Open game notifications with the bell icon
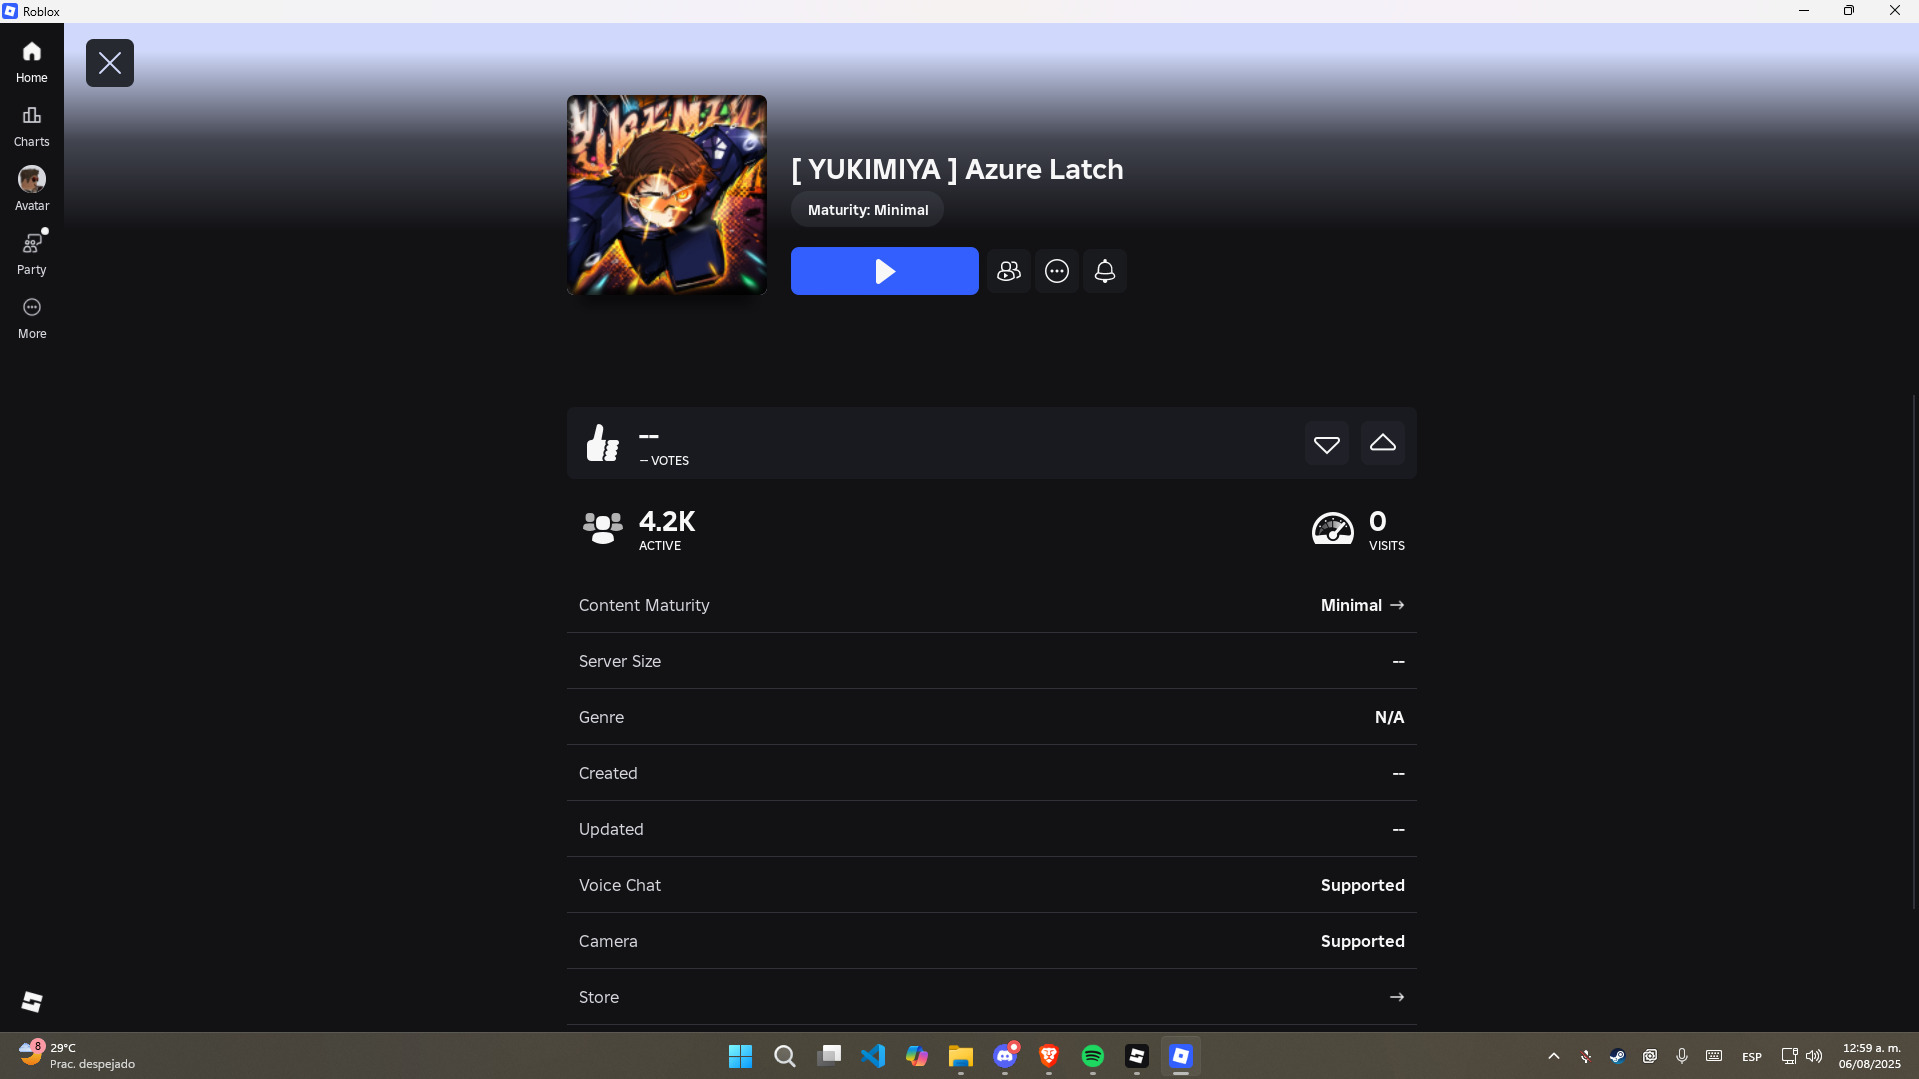The width and height of the screenshot is (1919, 1079). point(1104,270)
